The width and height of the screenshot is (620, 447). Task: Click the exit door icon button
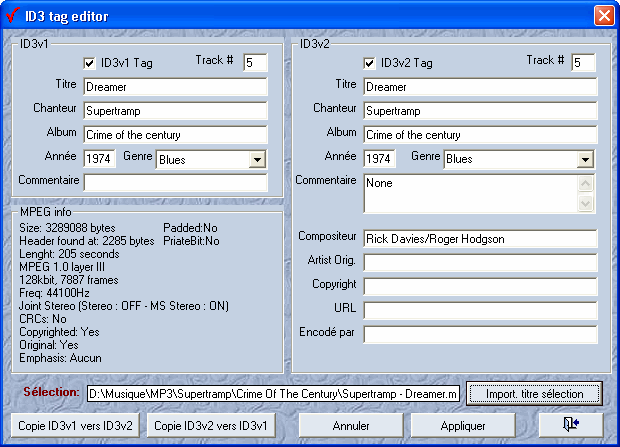[571, 425]
